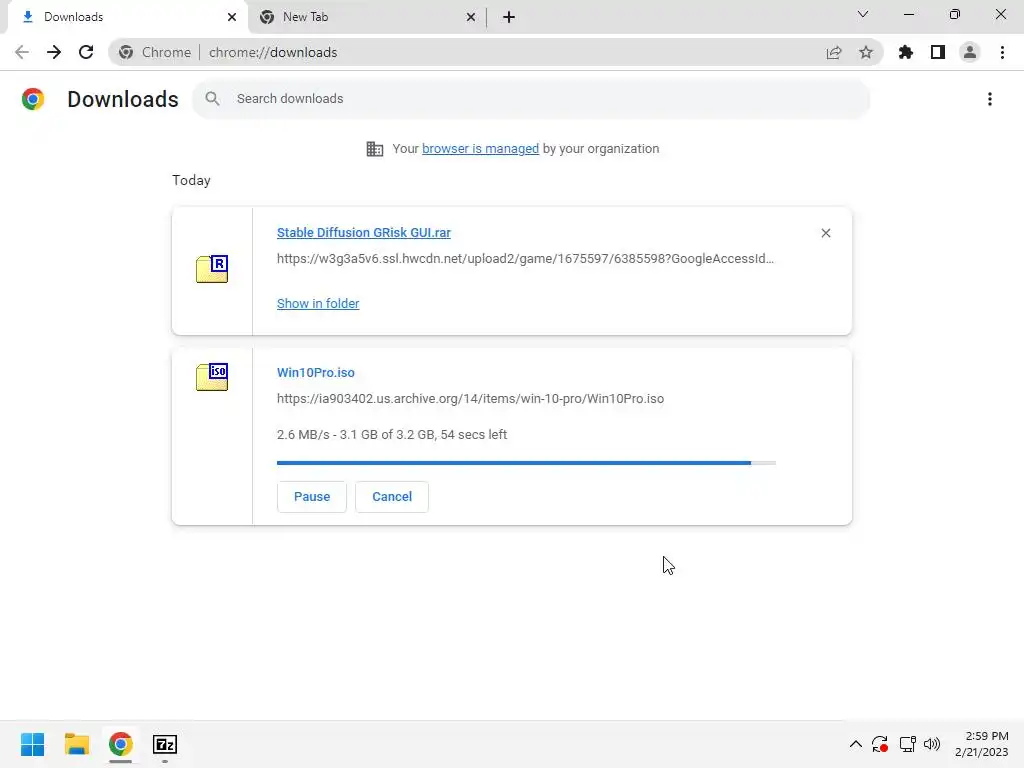The height and width of the screenshot is (768, 1024).
Task: Click the Chrome logo beside Downloads title
Action: [x=33, y=99]
